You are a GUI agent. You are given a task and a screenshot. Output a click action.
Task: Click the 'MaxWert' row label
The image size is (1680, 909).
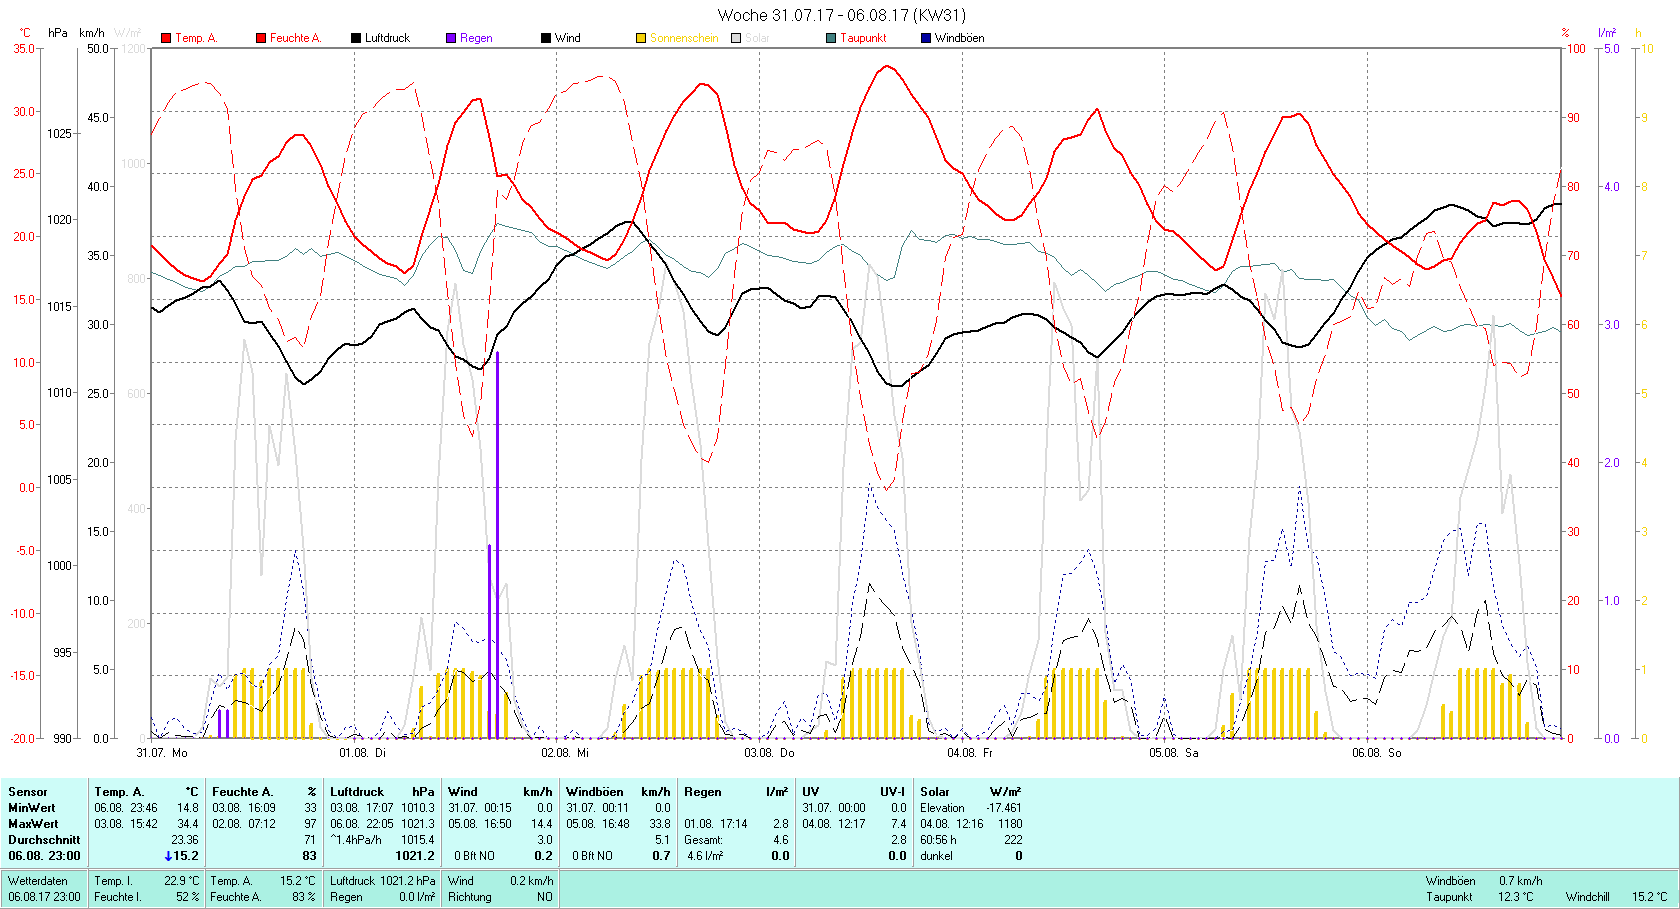[33, 824]
